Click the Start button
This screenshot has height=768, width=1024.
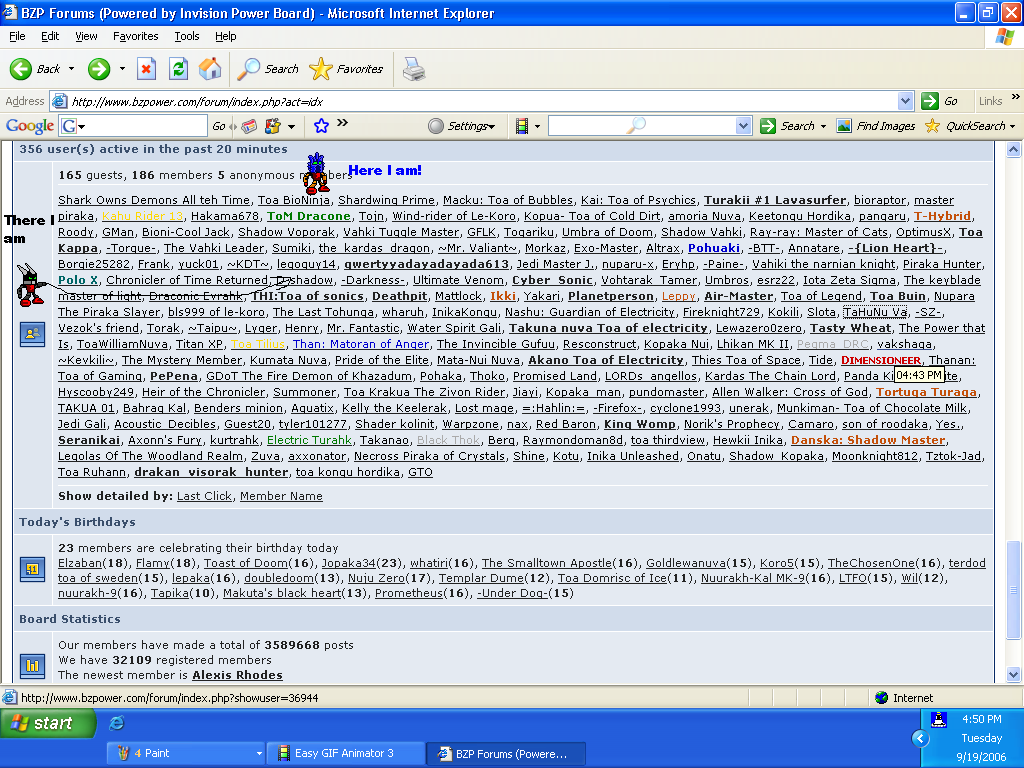tap(47, 723)
